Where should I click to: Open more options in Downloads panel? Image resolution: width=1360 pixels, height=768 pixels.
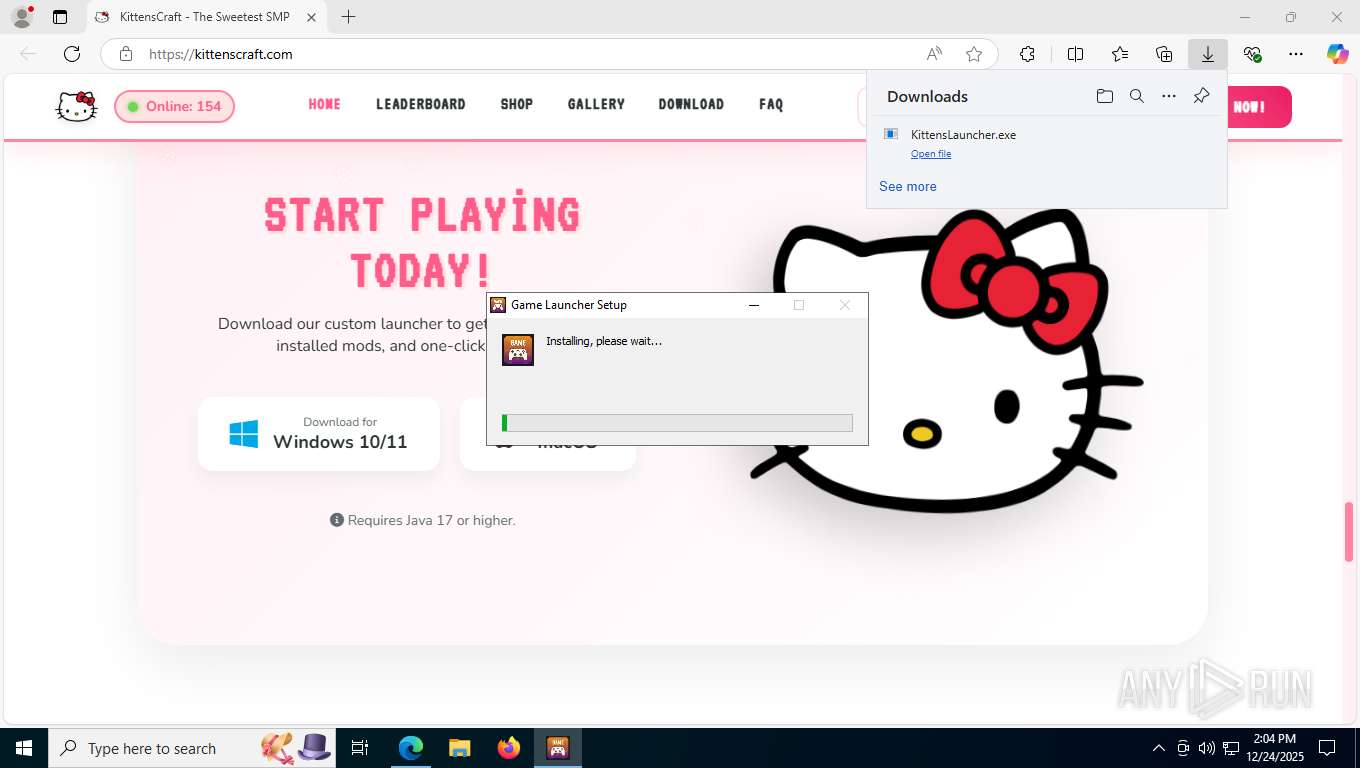1169,96
